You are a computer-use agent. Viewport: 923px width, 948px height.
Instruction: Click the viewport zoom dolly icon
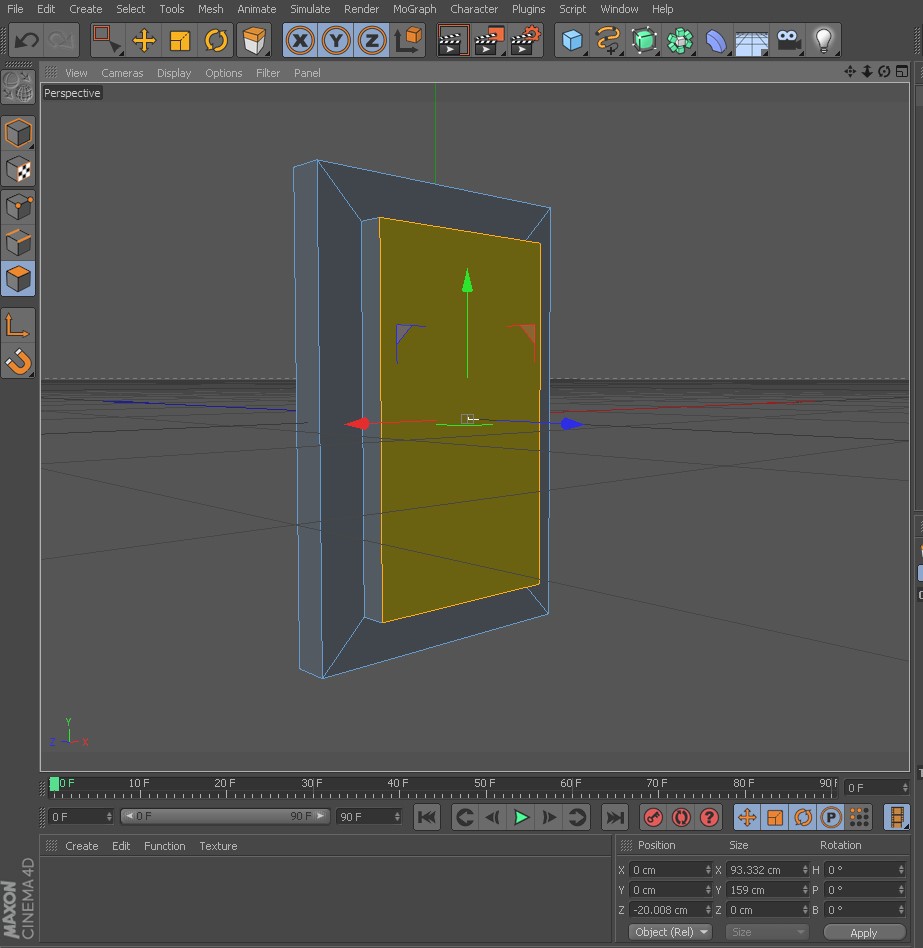[867, 72]
